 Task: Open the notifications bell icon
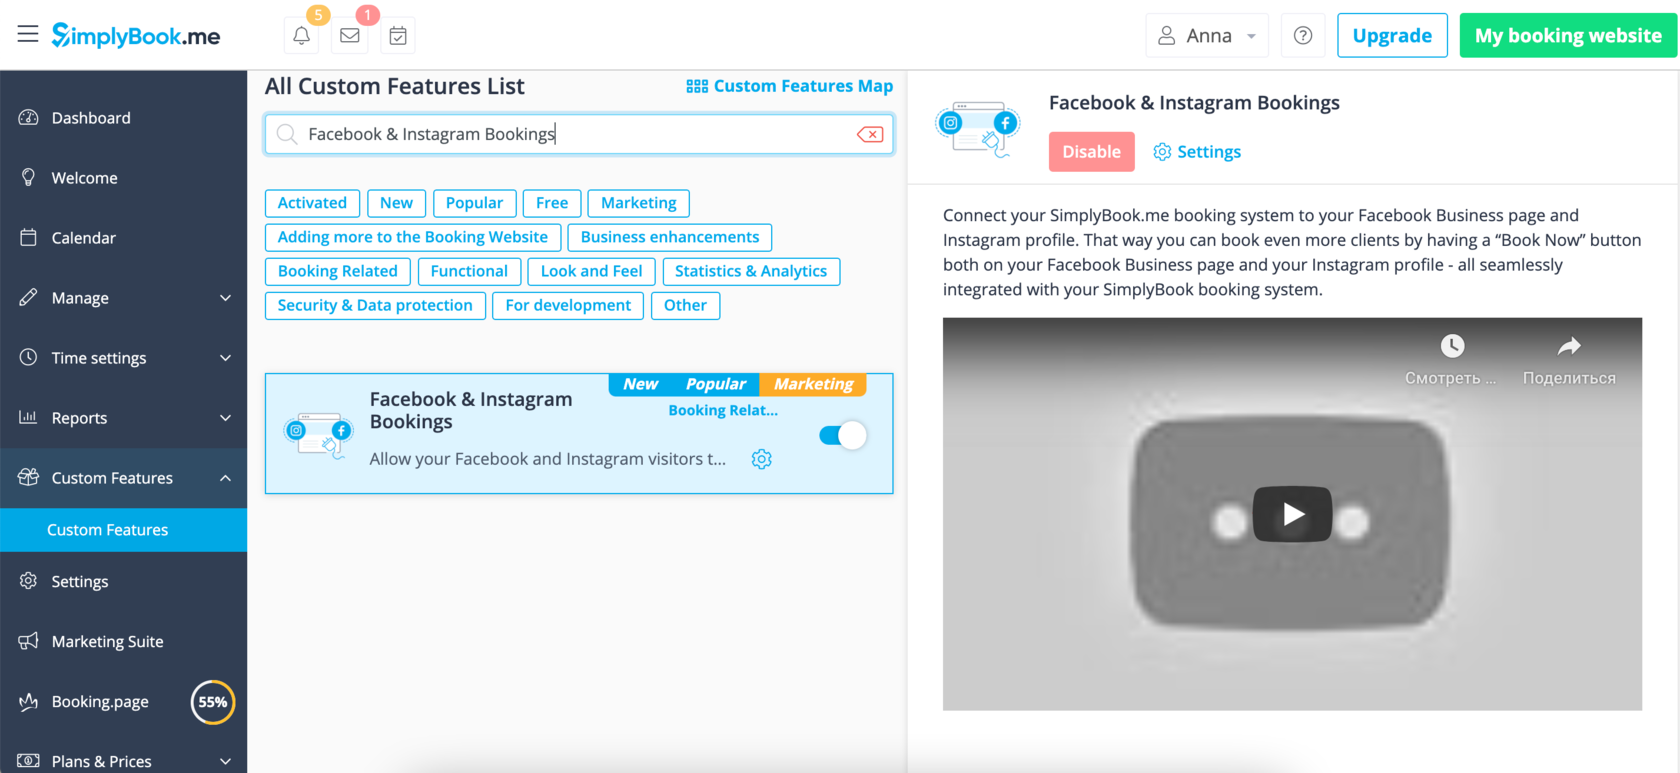click(x=301, y=36)
